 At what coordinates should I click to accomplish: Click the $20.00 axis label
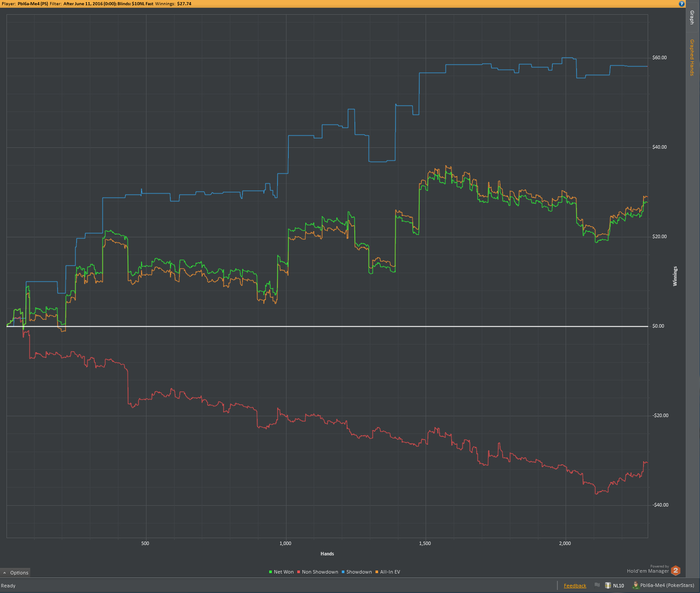(659, 237)
